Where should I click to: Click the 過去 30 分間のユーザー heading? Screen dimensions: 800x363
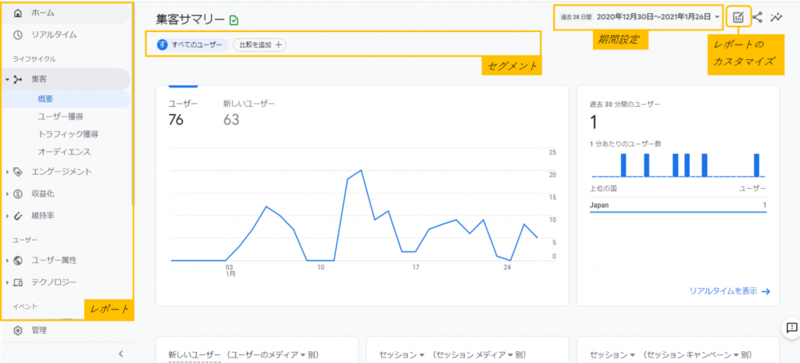click(x=624, y=105)
